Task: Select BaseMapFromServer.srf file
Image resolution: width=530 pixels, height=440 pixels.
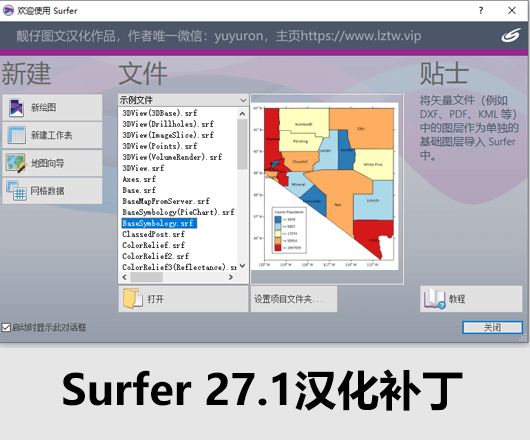Action: click(166, 201)
